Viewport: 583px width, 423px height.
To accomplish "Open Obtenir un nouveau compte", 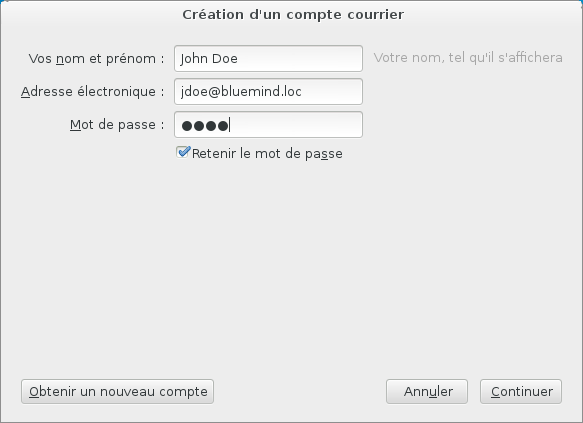I will tap(117, 391).
